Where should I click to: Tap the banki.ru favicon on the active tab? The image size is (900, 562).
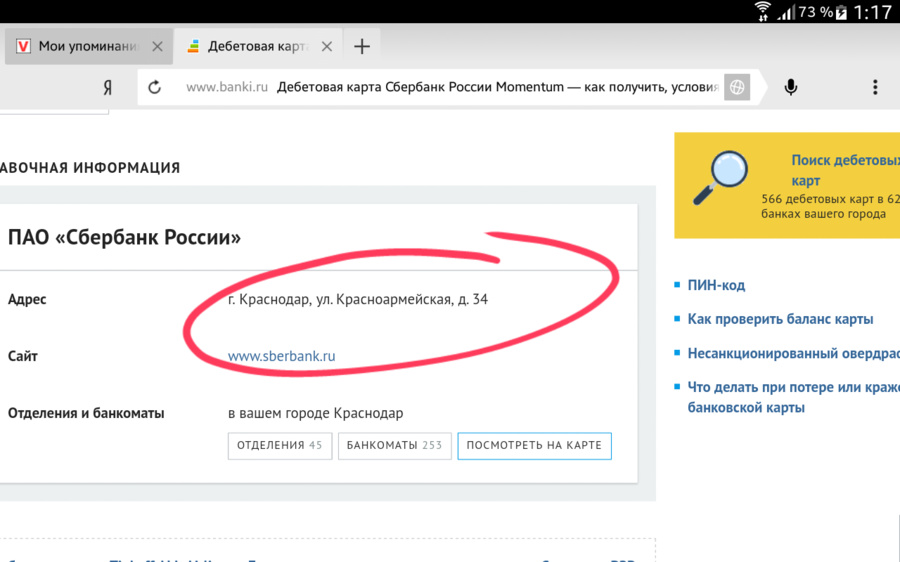[x=193, y=46]
